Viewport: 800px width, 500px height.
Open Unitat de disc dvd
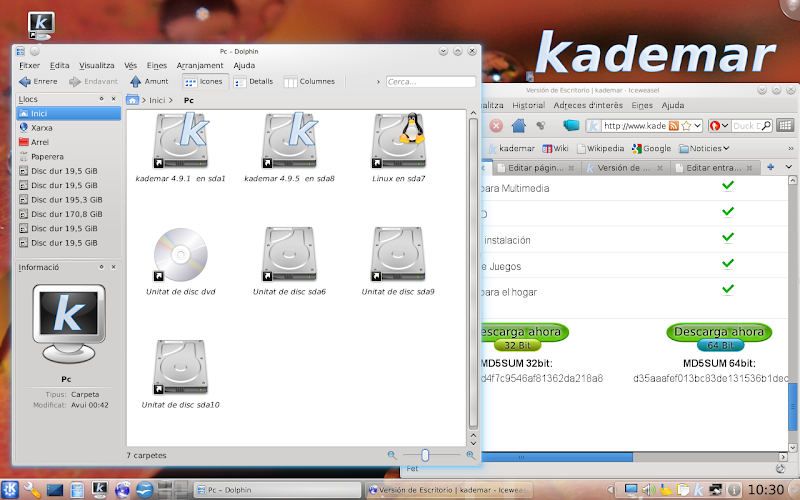tap(181, 261)
